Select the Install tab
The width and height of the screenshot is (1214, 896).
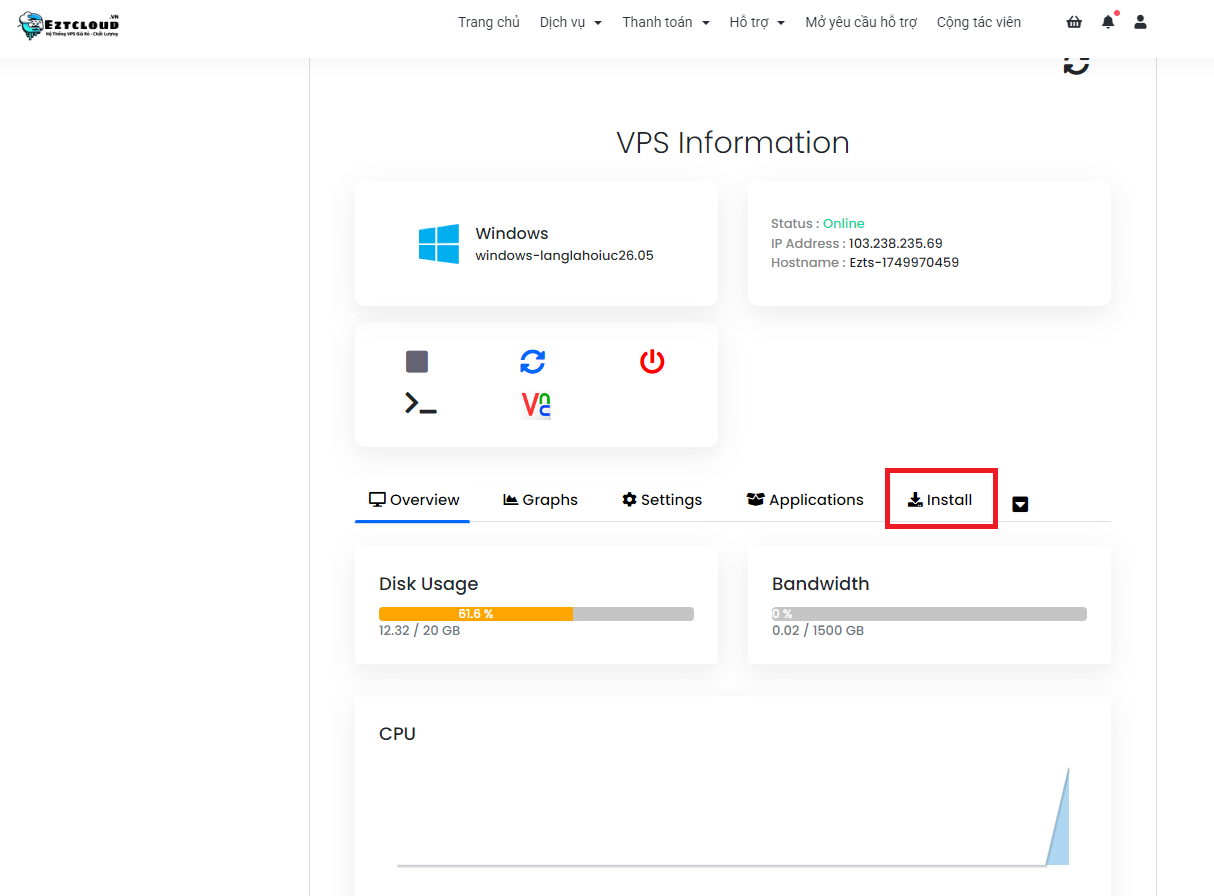click(x=940, y=500)
